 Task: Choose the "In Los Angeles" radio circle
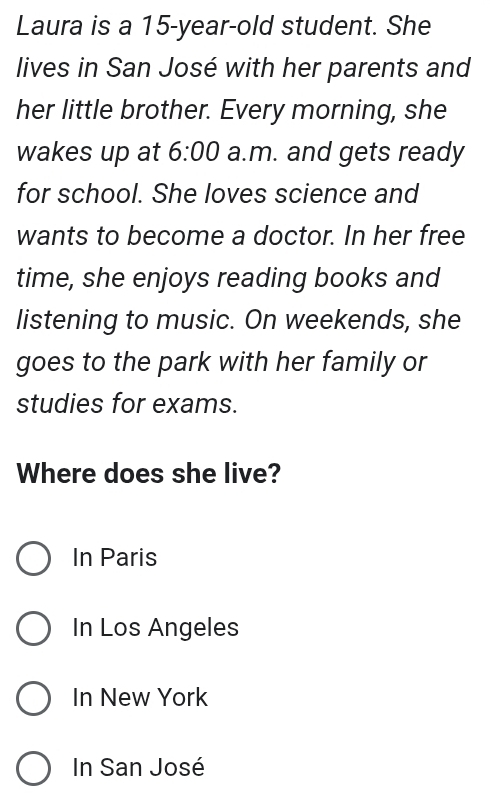coord(33,628)
